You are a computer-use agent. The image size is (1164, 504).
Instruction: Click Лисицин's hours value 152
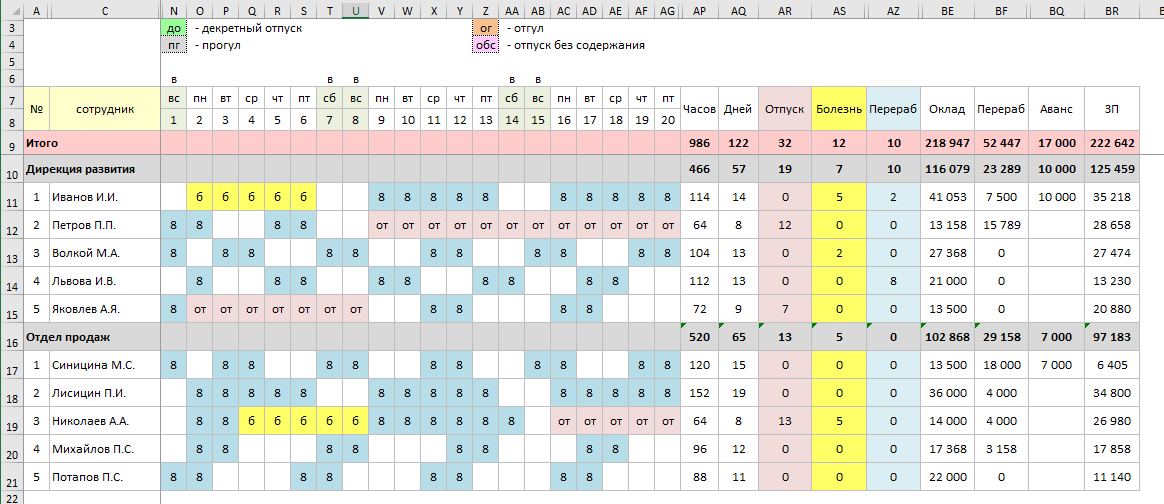click(699, 393)
